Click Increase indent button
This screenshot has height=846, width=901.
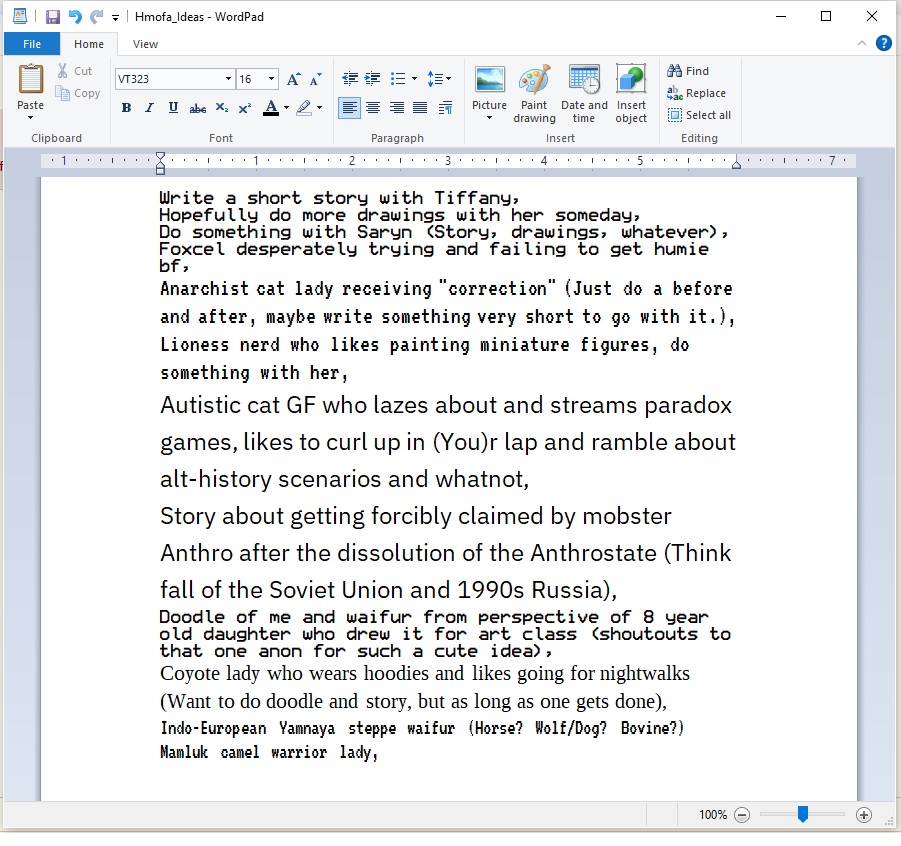pos(372,79)
